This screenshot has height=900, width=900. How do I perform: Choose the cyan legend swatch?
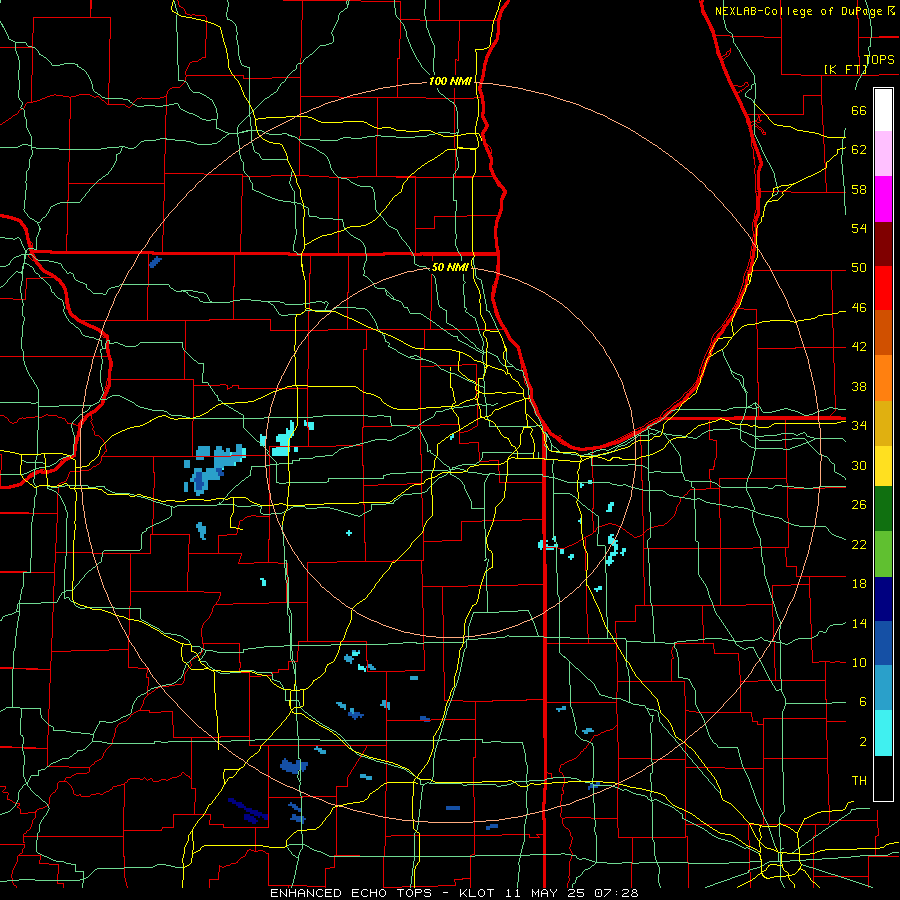[883, 733]
